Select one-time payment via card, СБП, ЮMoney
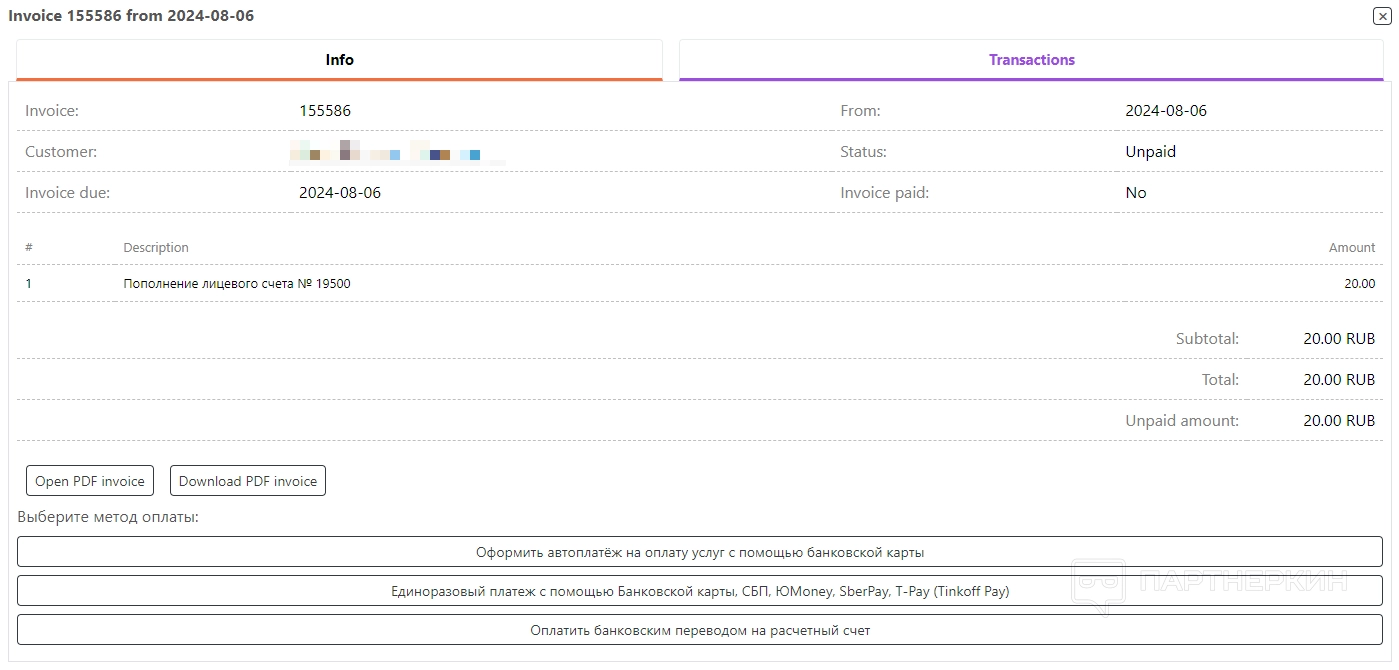The width and height of the screenshot is (1399, 670). (x=699, y=591)
